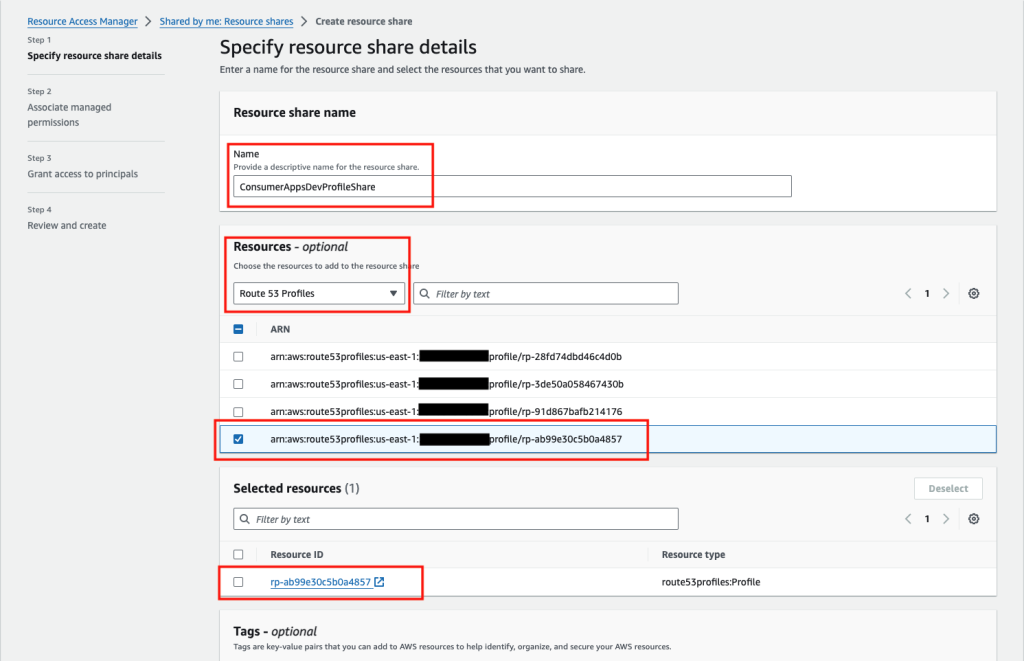1024x661 pixels.
Task: Open the rp-ab99e30c5b0a4857 Resource ID link
Action: coord(318,581)
